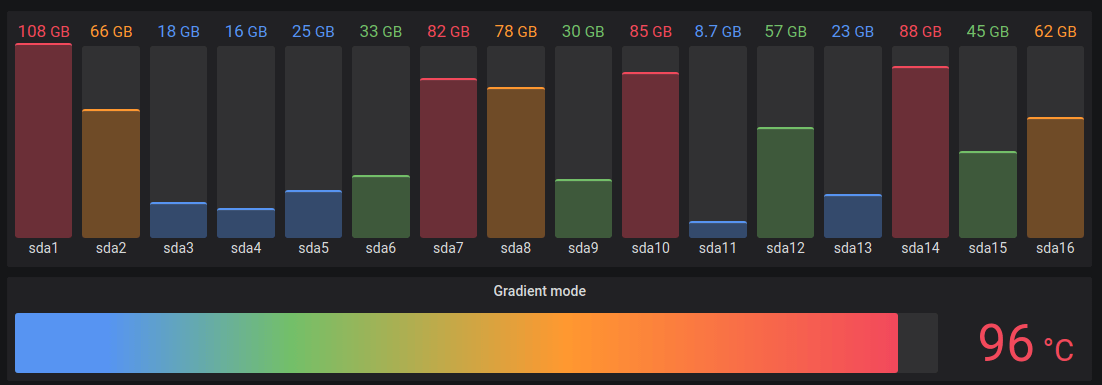Select the orange sda8 bar
The image size is (1102, 385).
[516, 162]
